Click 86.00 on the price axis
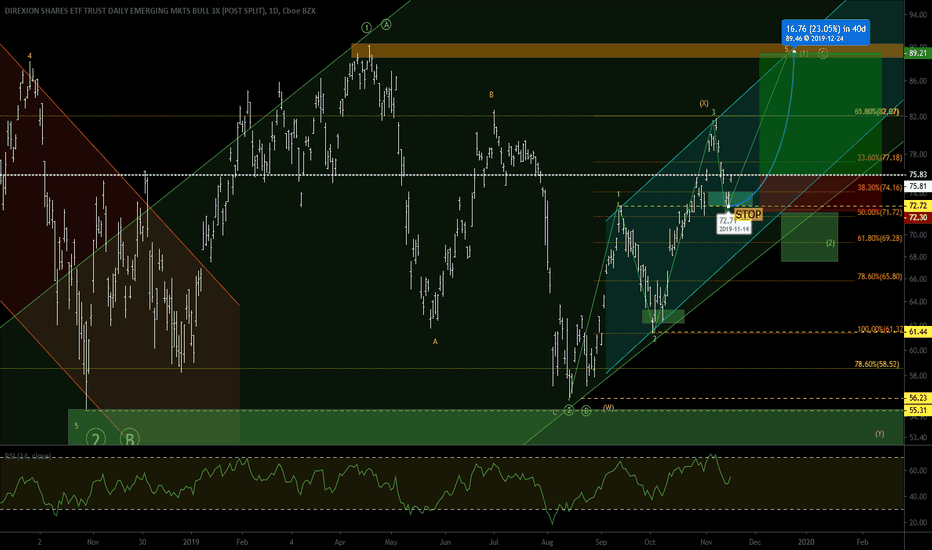Viewport: 932px width, 550px height. point(918,81)
